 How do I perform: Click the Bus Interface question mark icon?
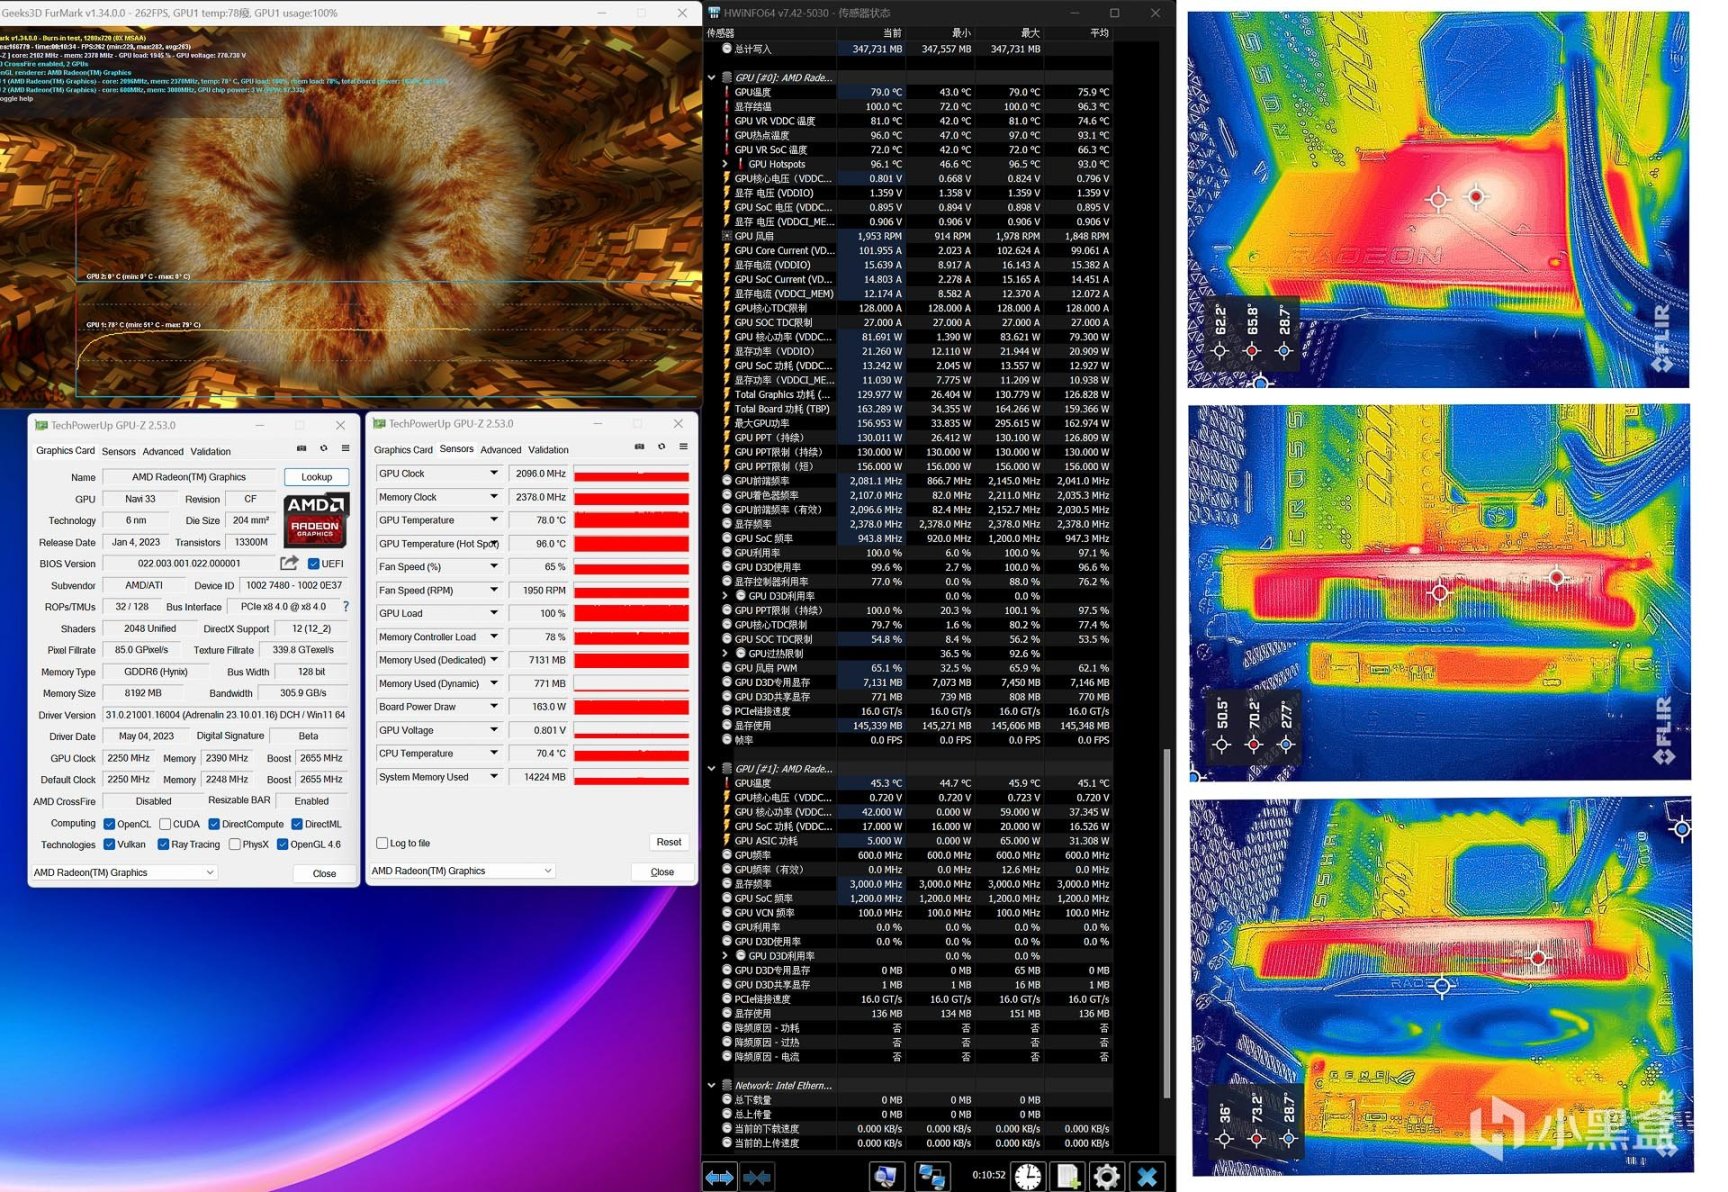346,607
